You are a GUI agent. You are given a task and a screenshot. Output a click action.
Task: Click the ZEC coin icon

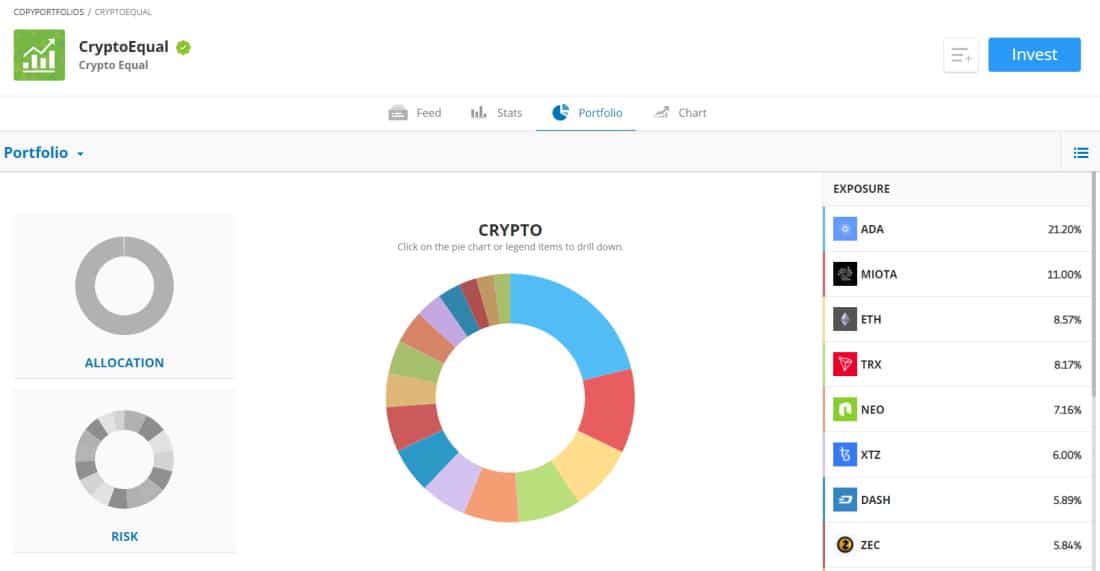[x=845, y=544]
